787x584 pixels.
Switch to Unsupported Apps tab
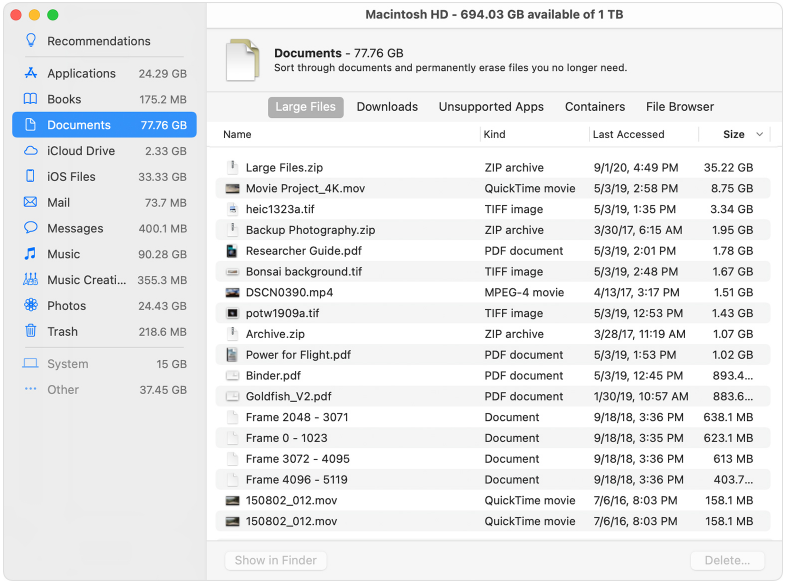click(491, 107)
